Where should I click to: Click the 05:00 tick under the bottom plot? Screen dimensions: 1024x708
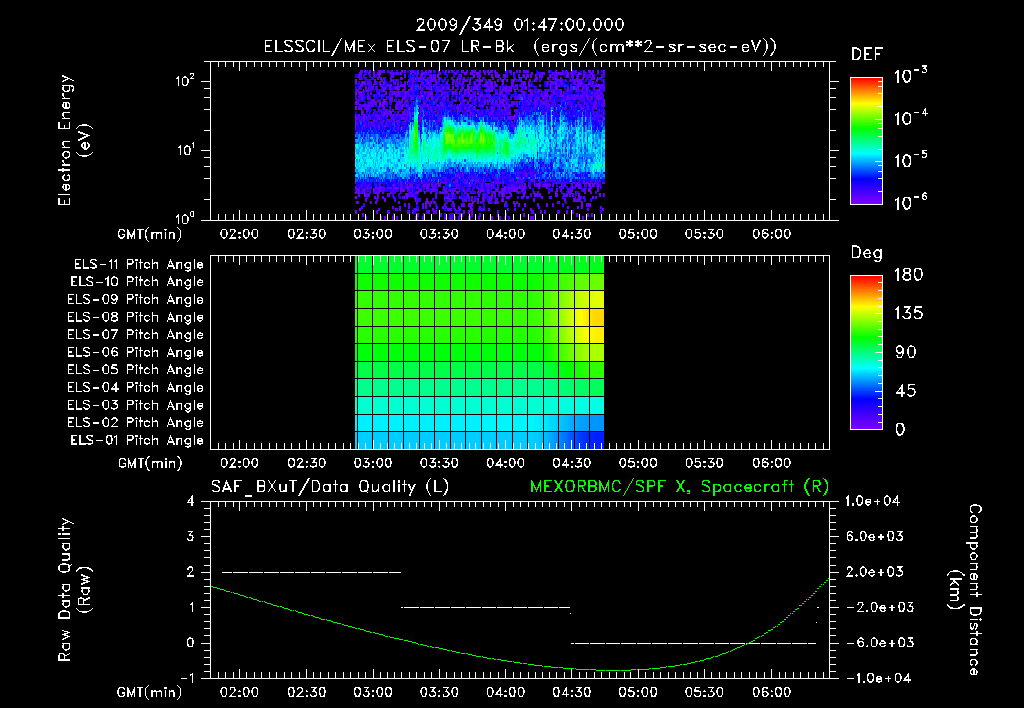pyautogui.click(x=638, y=692)
